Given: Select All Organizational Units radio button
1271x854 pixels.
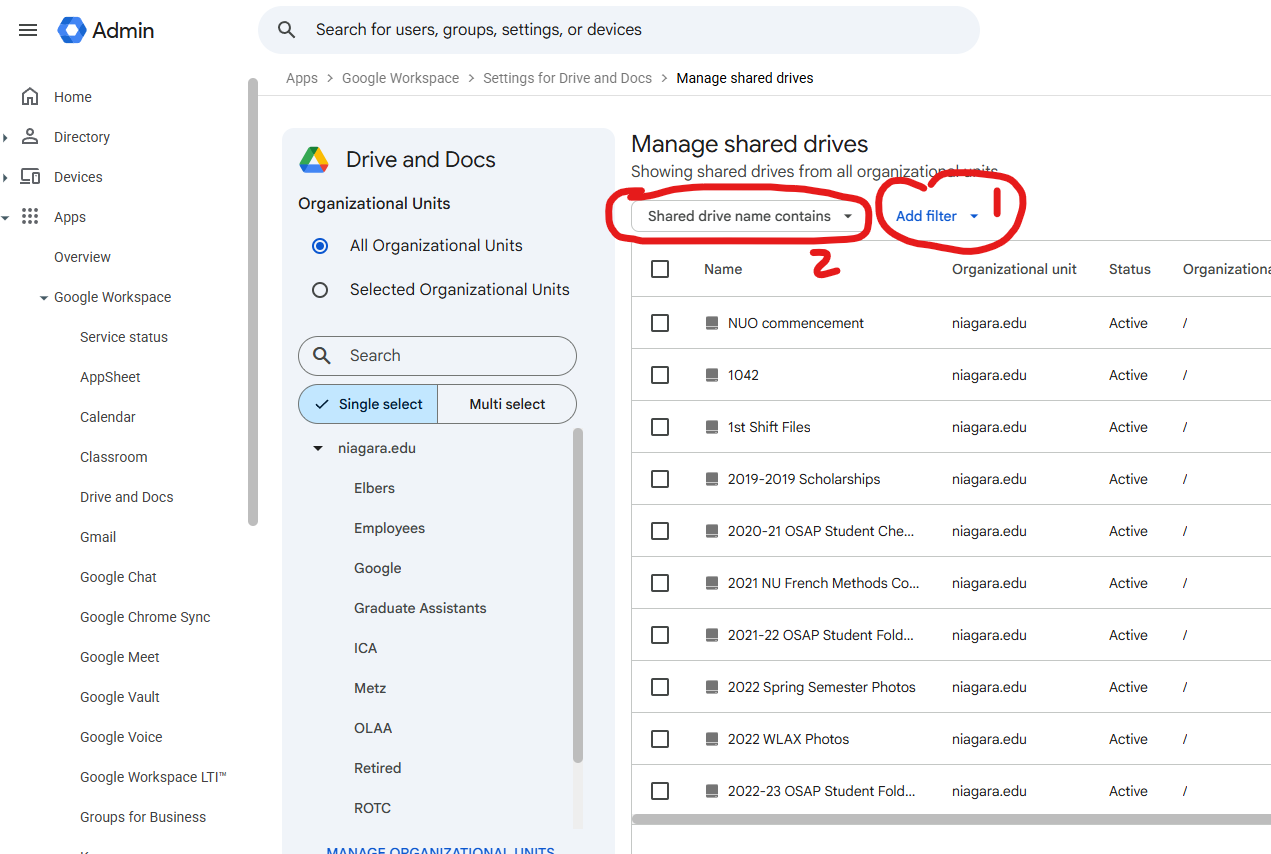Looking at the screenshot, I should point(320,246).
